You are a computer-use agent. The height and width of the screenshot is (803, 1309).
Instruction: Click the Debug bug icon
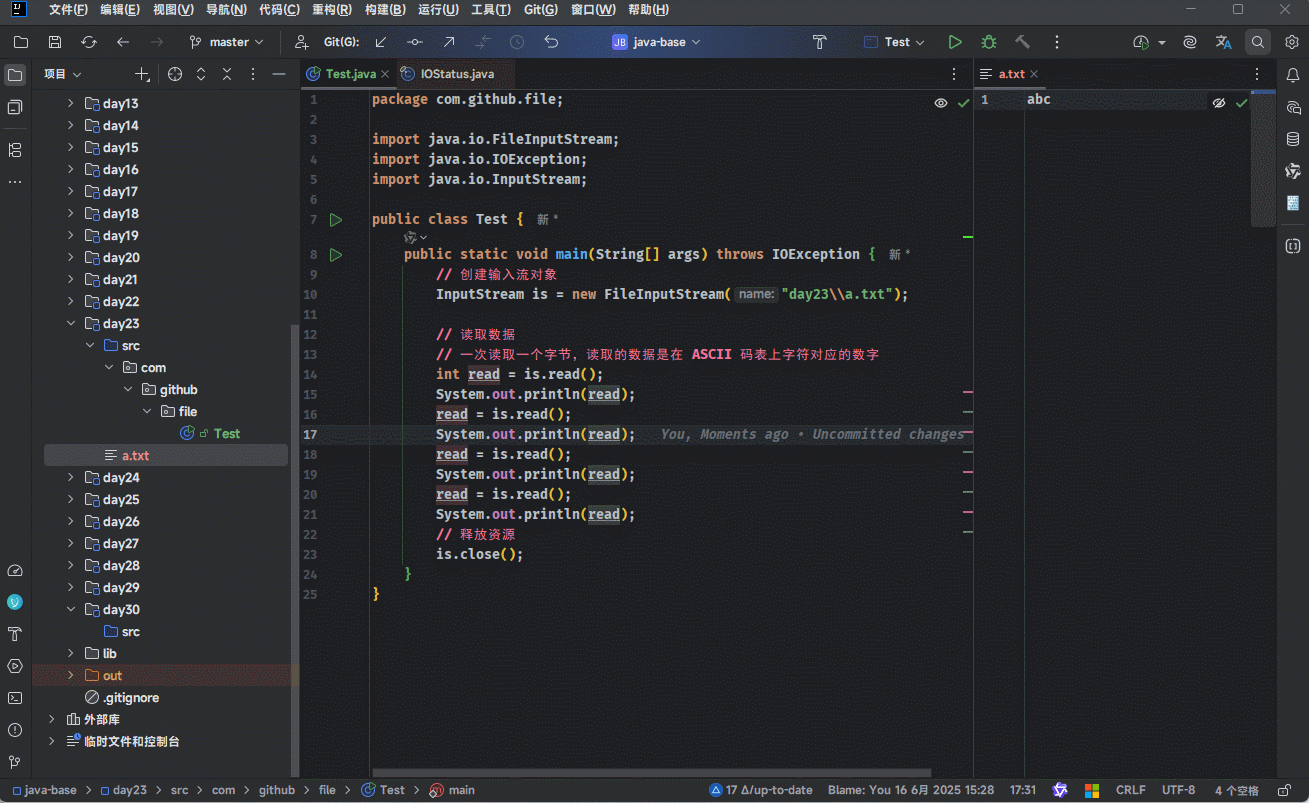pos(989,42)
